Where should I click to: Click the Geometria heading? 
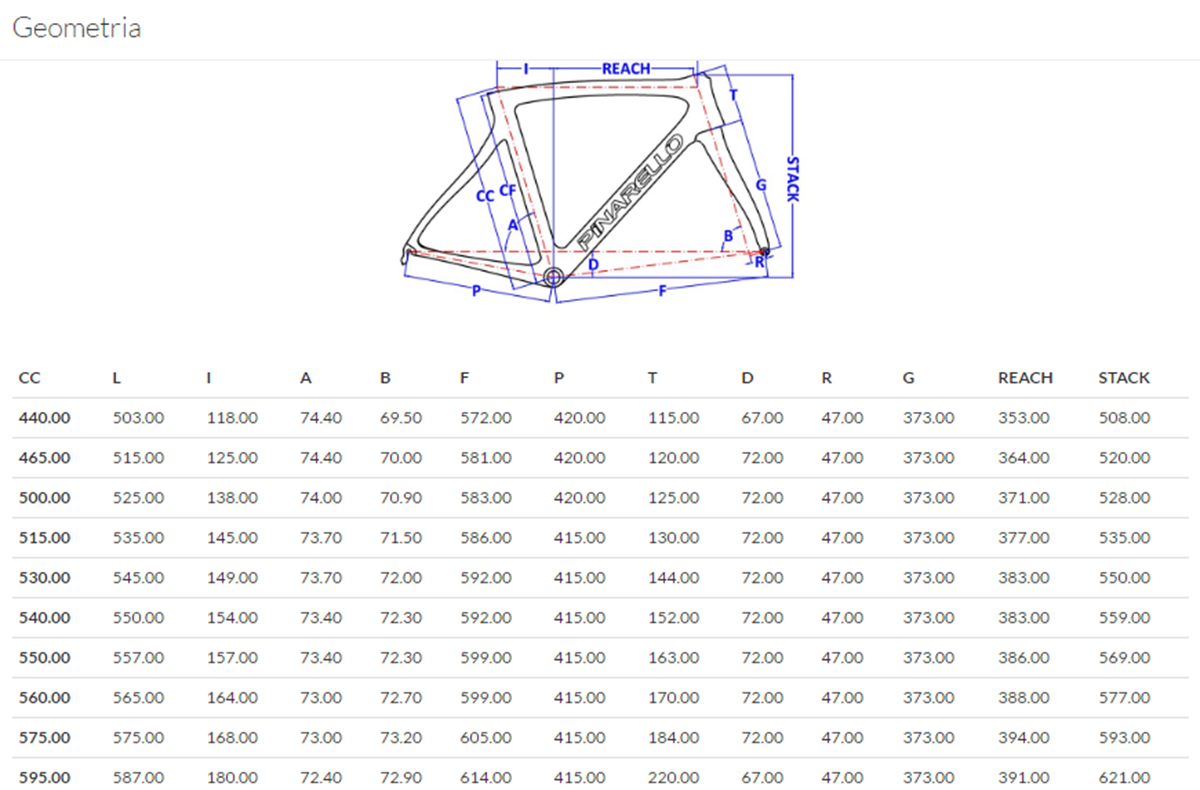(x=76, y=28)
